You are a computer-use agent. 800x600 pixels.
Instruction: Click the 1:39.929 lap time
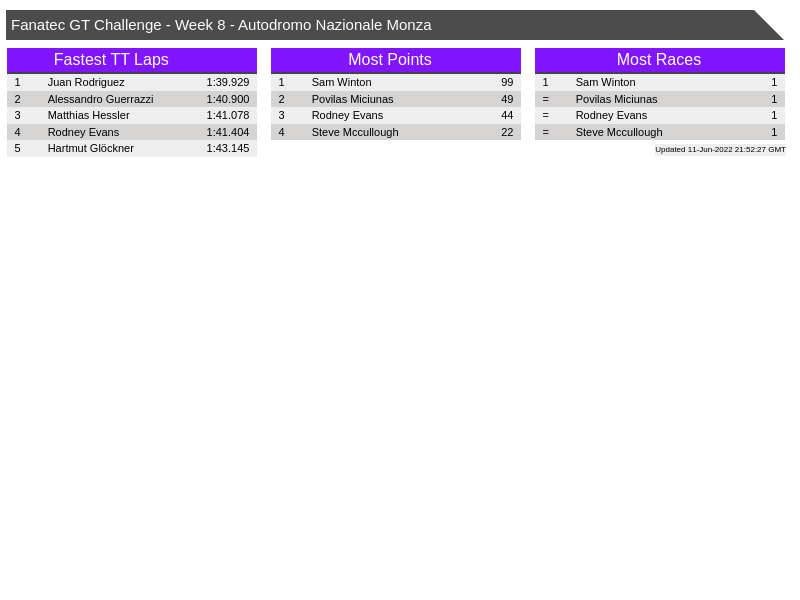point(227,82)
